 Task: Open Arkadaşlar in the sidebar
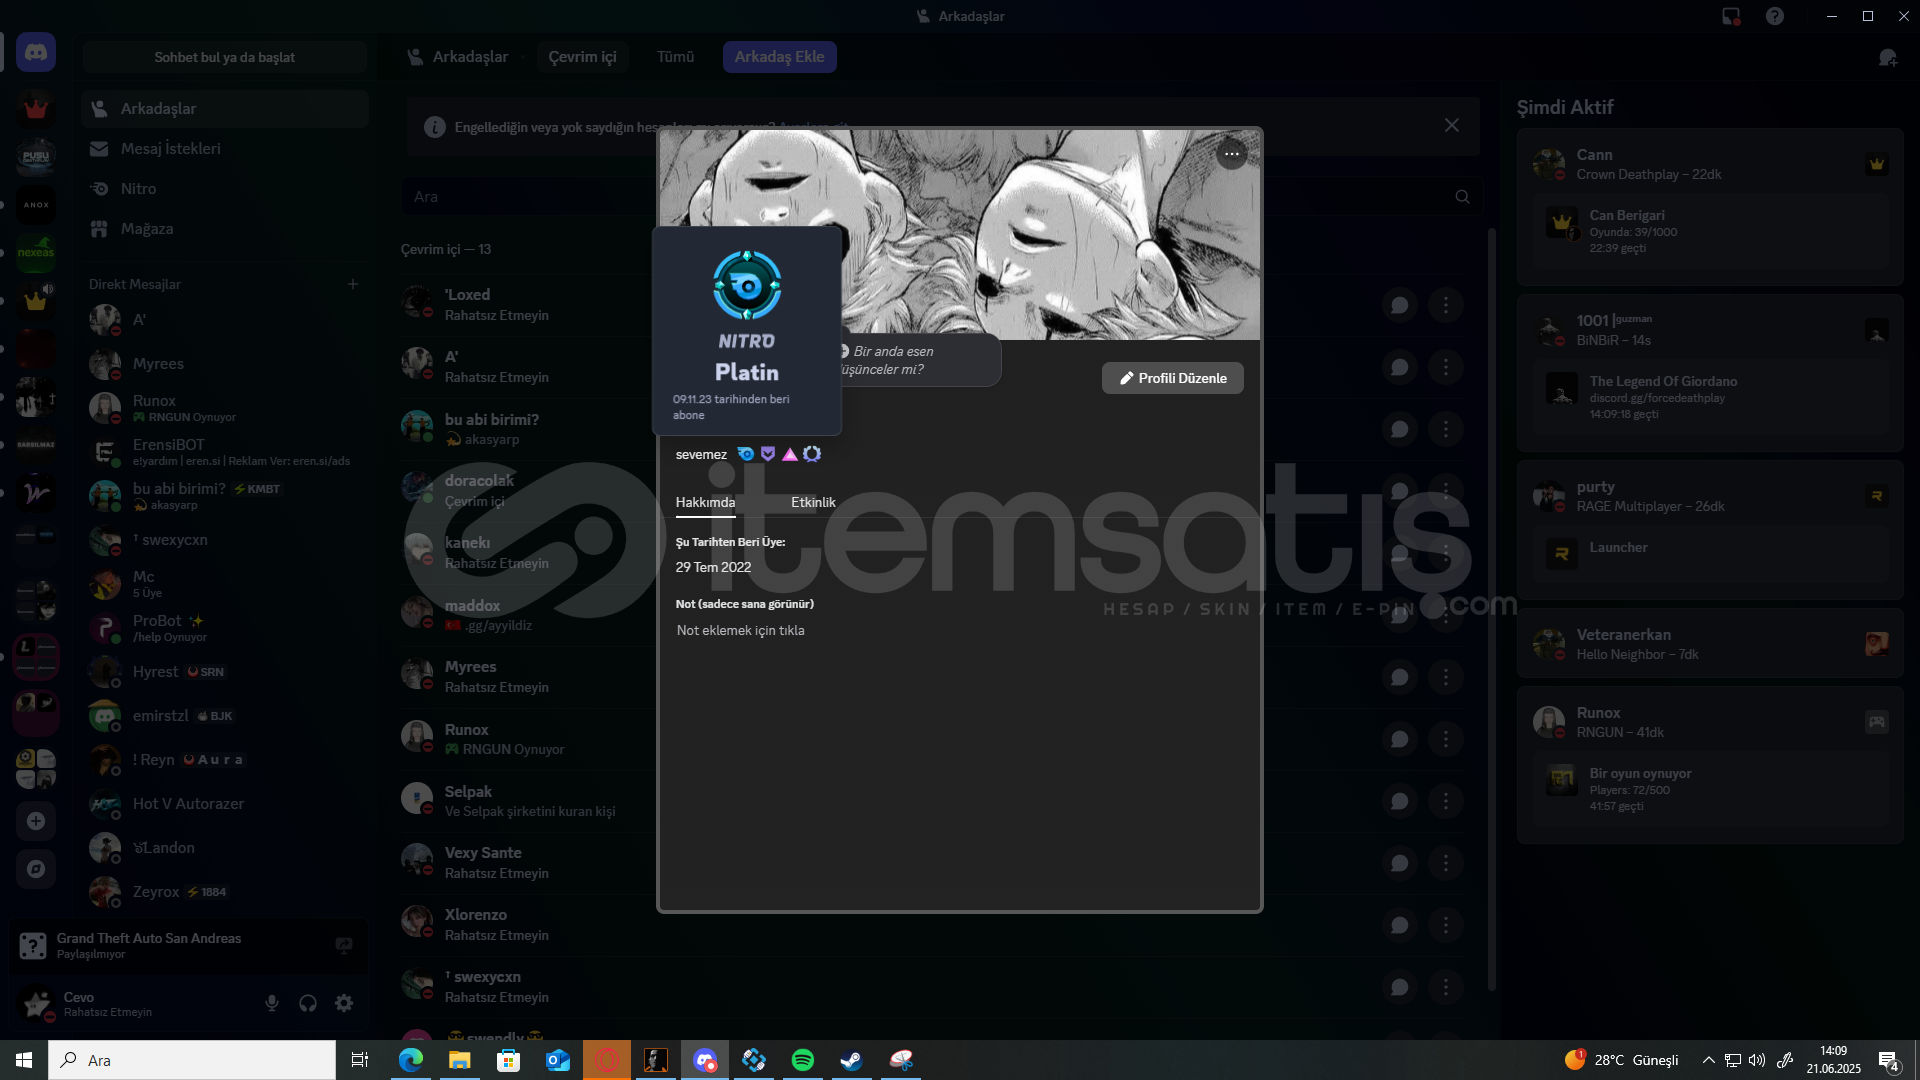point(225,108)
